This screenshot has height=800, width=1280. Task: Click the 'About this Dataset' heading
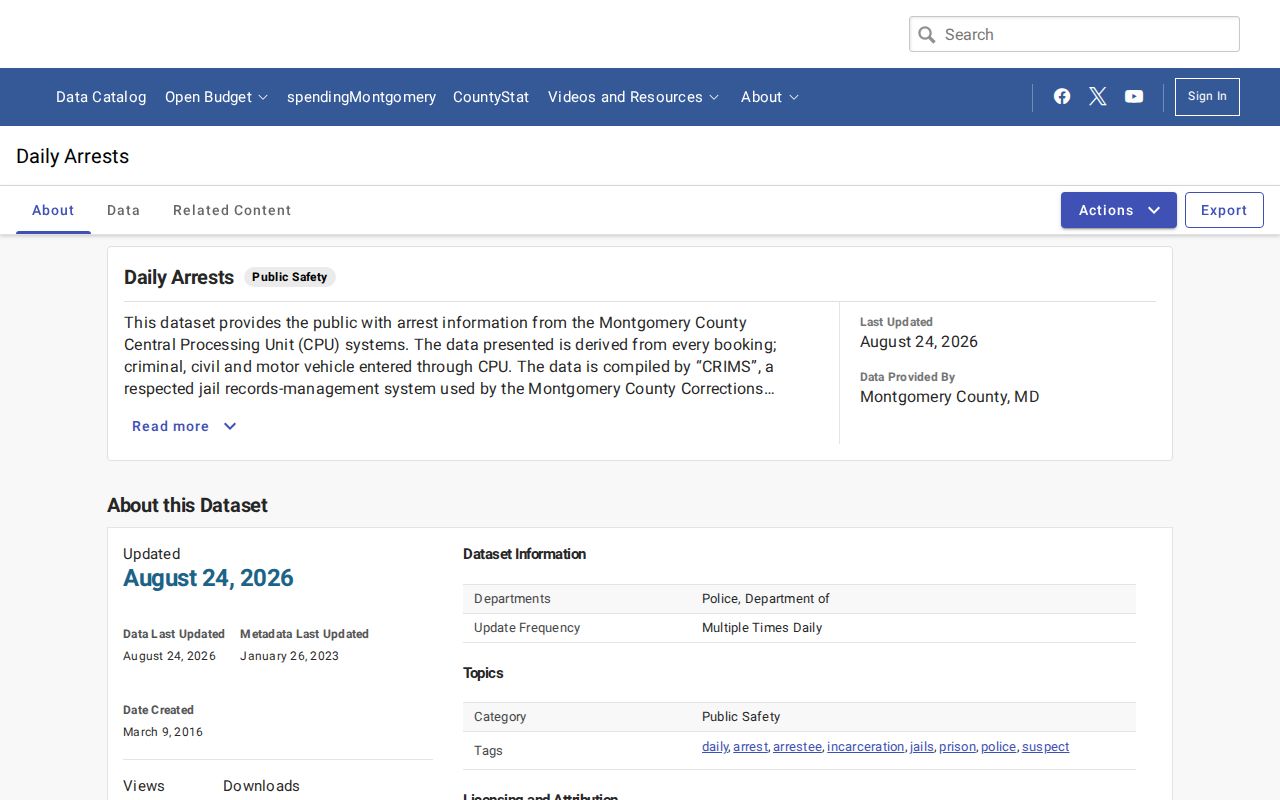click(188, 505)
